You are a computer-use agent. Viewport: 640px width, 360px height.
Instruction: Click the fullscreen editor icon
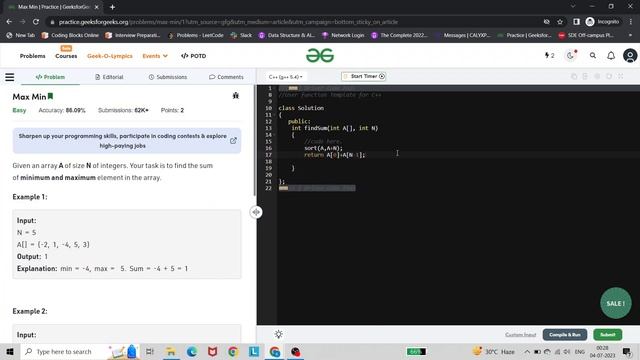click(620, 76)
